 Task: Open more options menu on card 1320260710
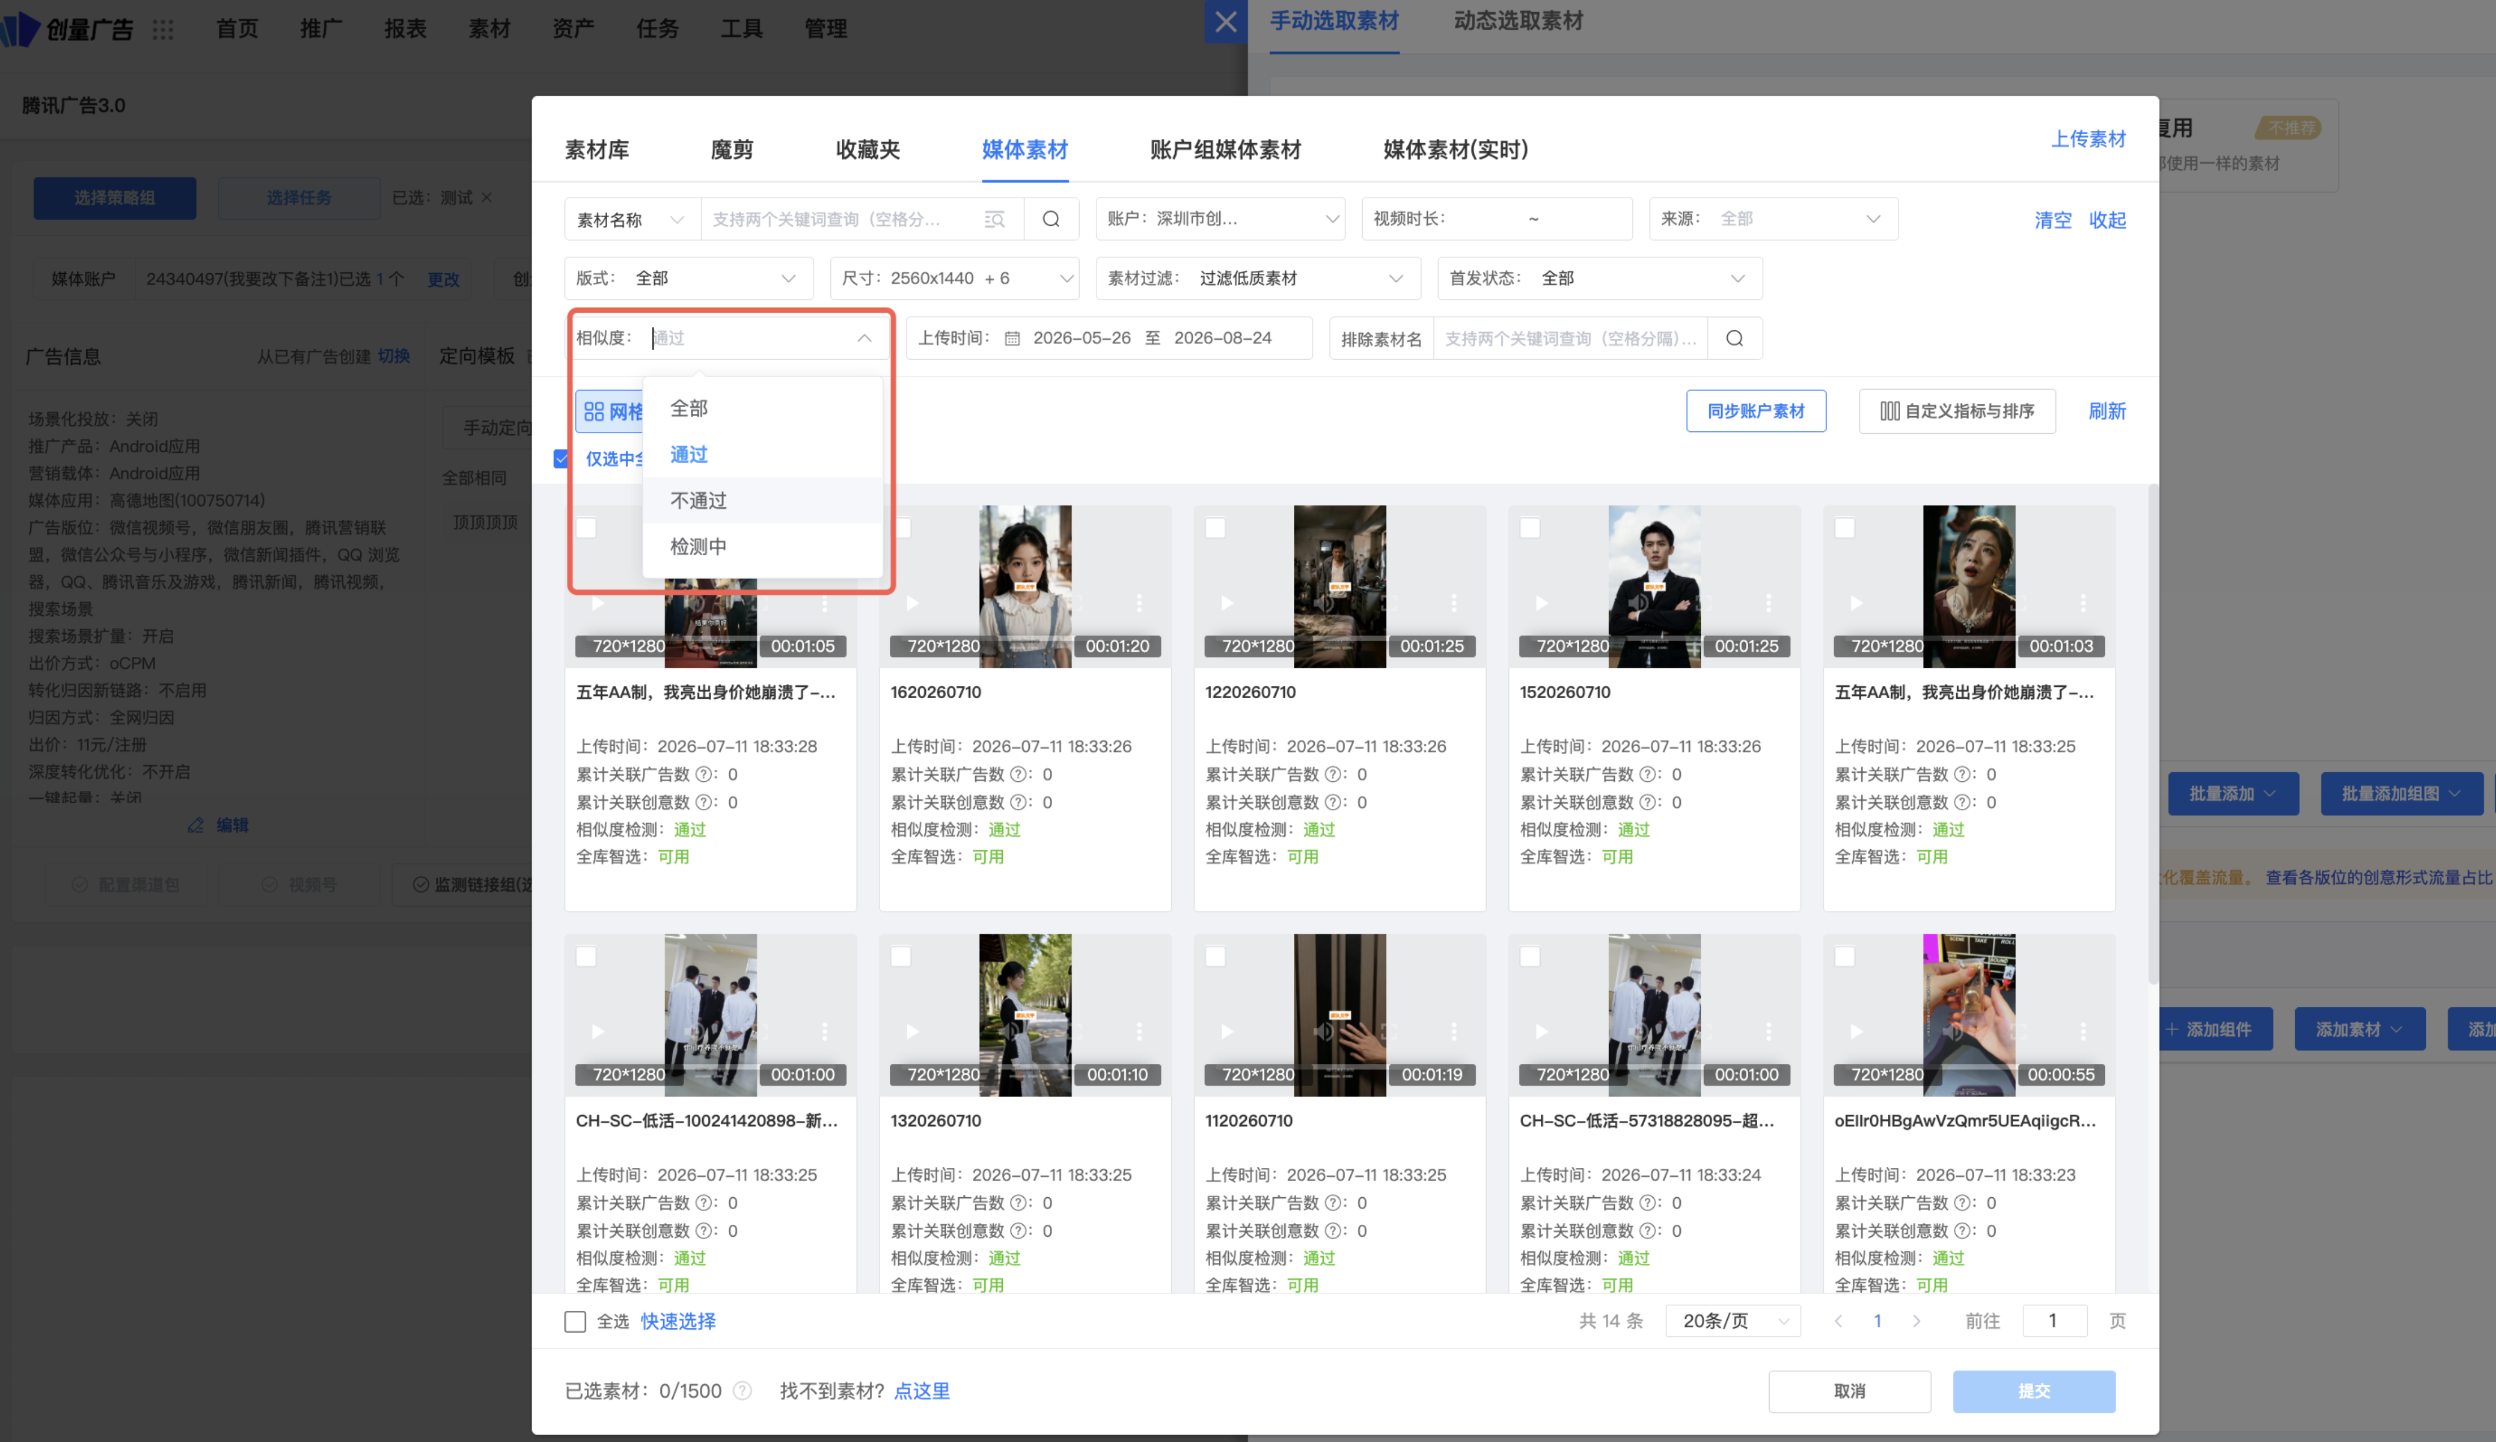1139,1031
